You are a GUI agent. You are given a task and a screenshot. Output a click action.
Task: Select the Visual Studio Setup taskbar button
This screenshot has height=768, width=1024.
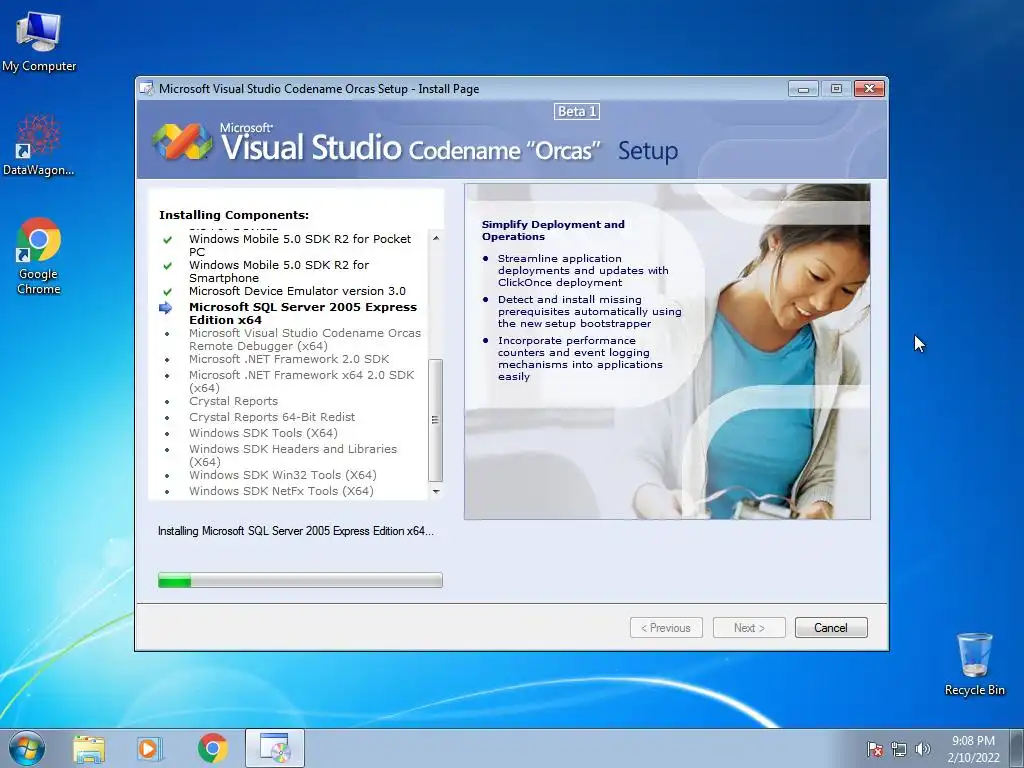[275, 748]
